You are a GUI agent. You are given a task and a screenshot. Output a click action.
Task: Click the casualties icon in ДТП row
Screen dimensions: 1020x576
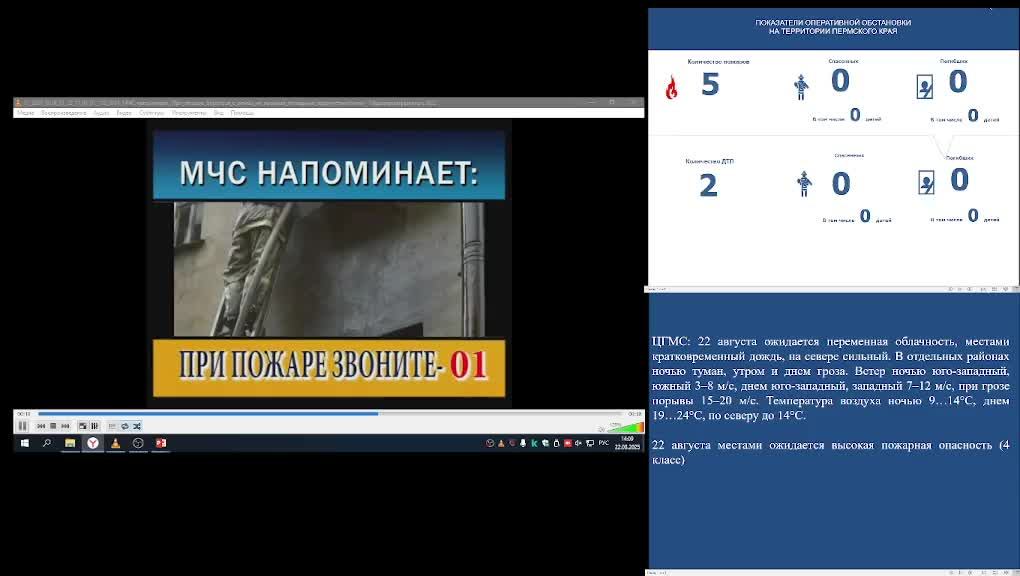[x=926, y=183]
